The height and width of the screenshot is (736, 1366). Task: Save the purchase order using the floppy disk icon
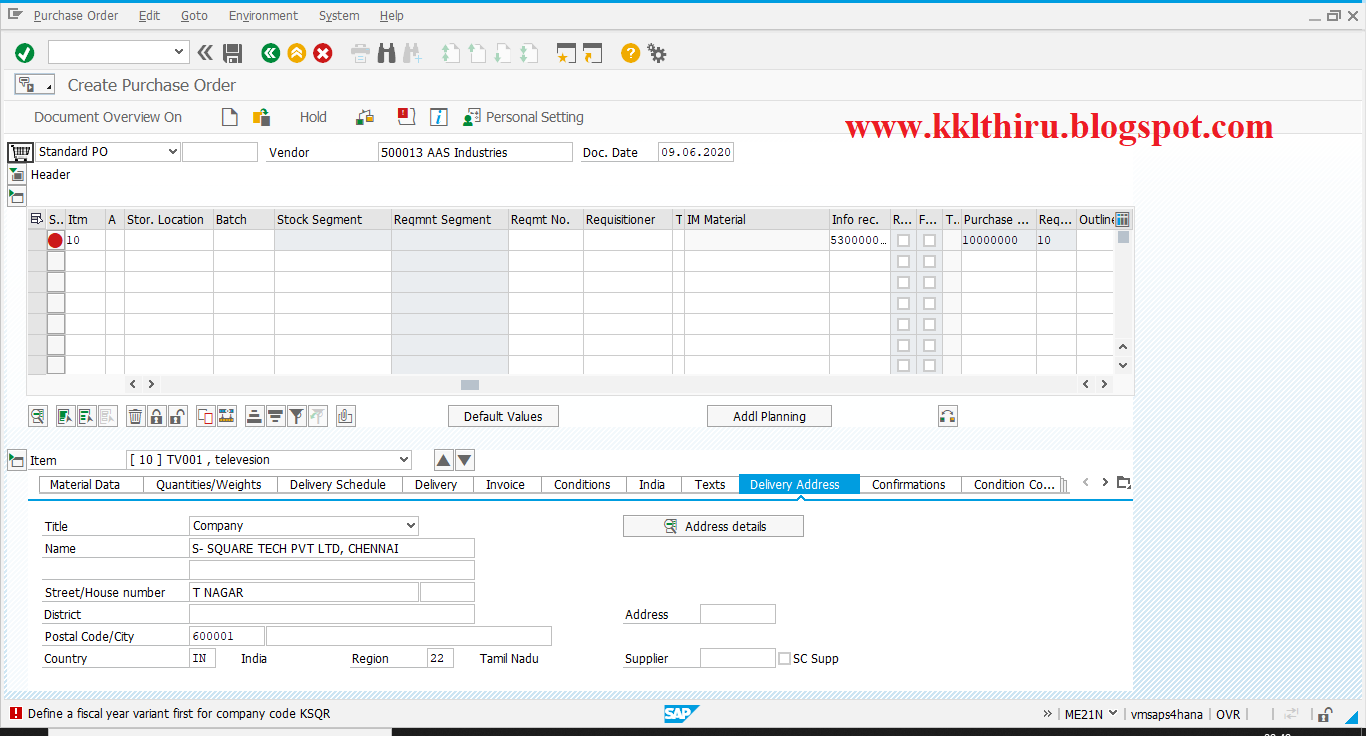233,53
